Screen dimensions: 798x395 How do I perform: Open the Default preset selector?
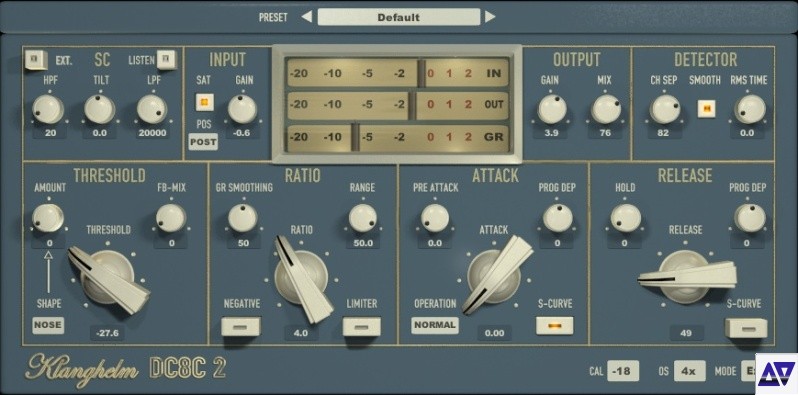pyautogui.click(x=398, y=17)
